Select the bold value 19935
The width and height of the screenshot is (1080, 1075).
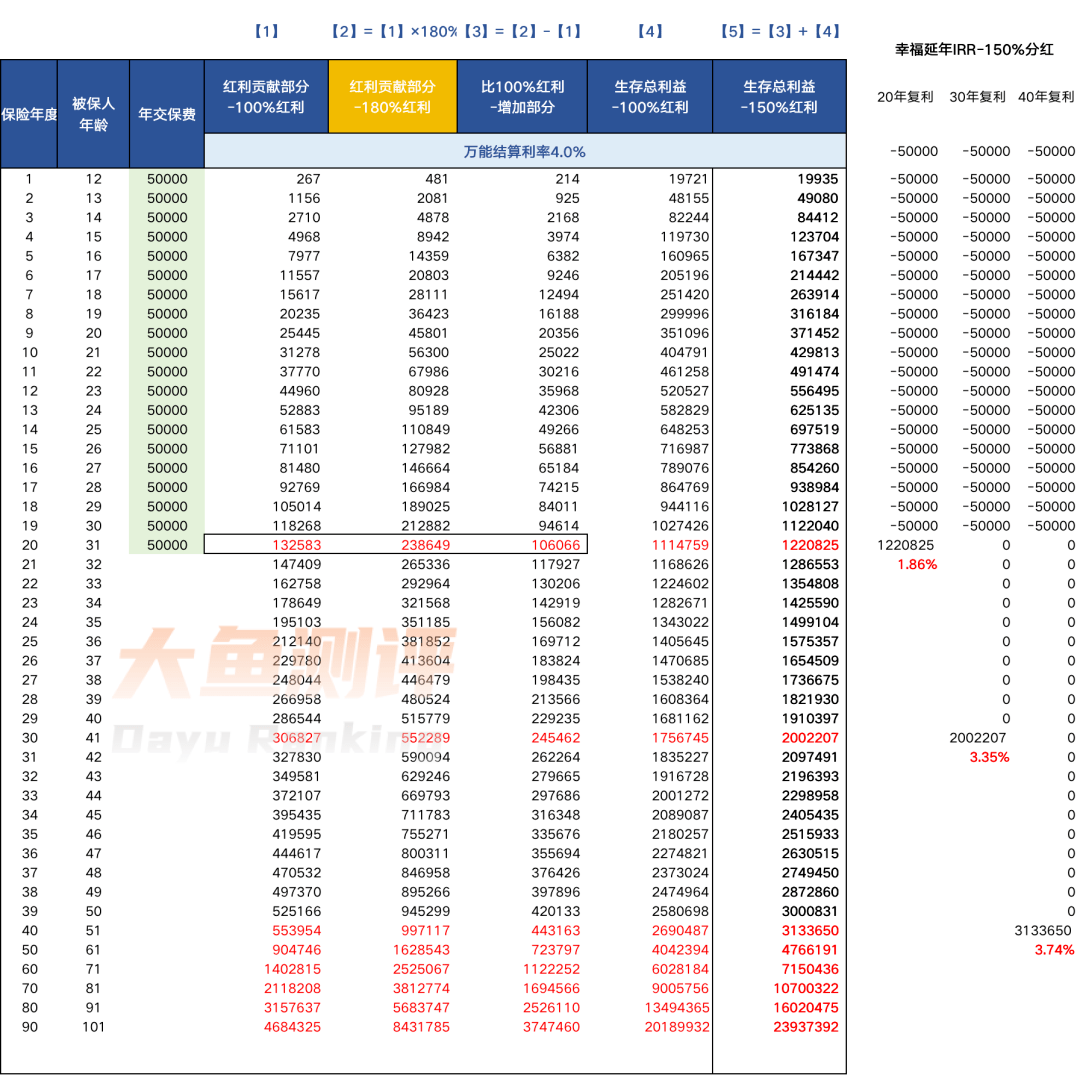(x=818, y=179)
